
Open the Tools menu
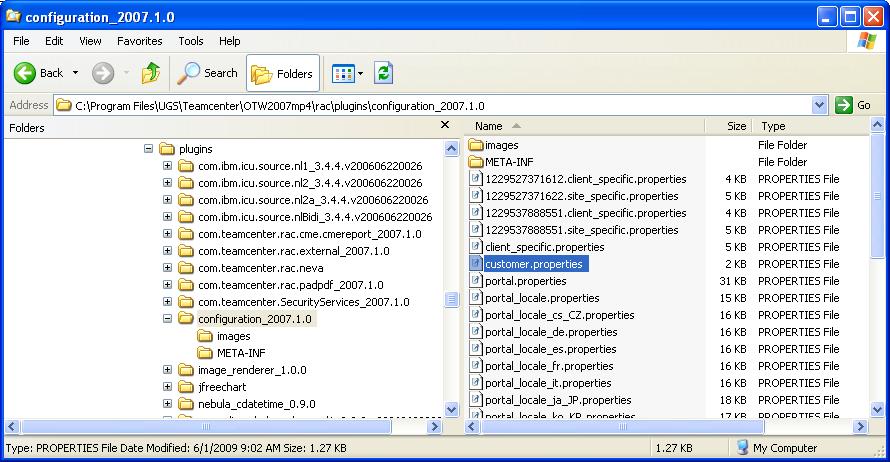tap(191, 41)
